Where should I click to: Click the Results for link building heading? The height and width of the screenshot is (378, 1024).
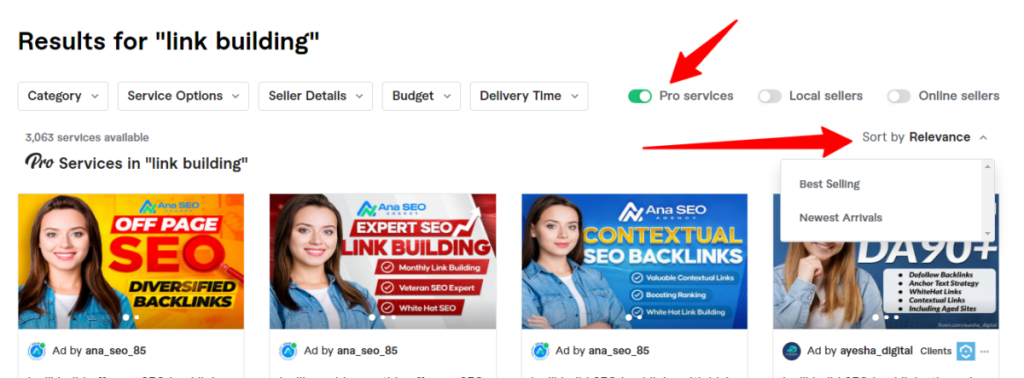pos(168,42)
